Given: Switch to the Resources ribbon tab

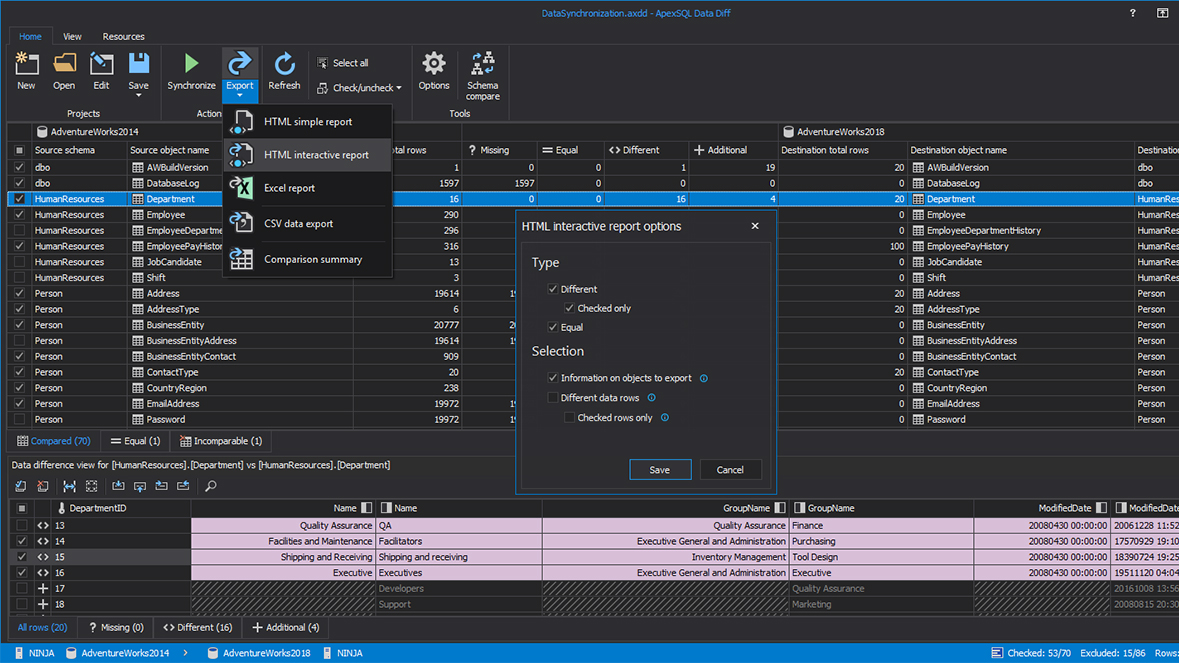Looking at the screenshot, I should pos(123,36).
